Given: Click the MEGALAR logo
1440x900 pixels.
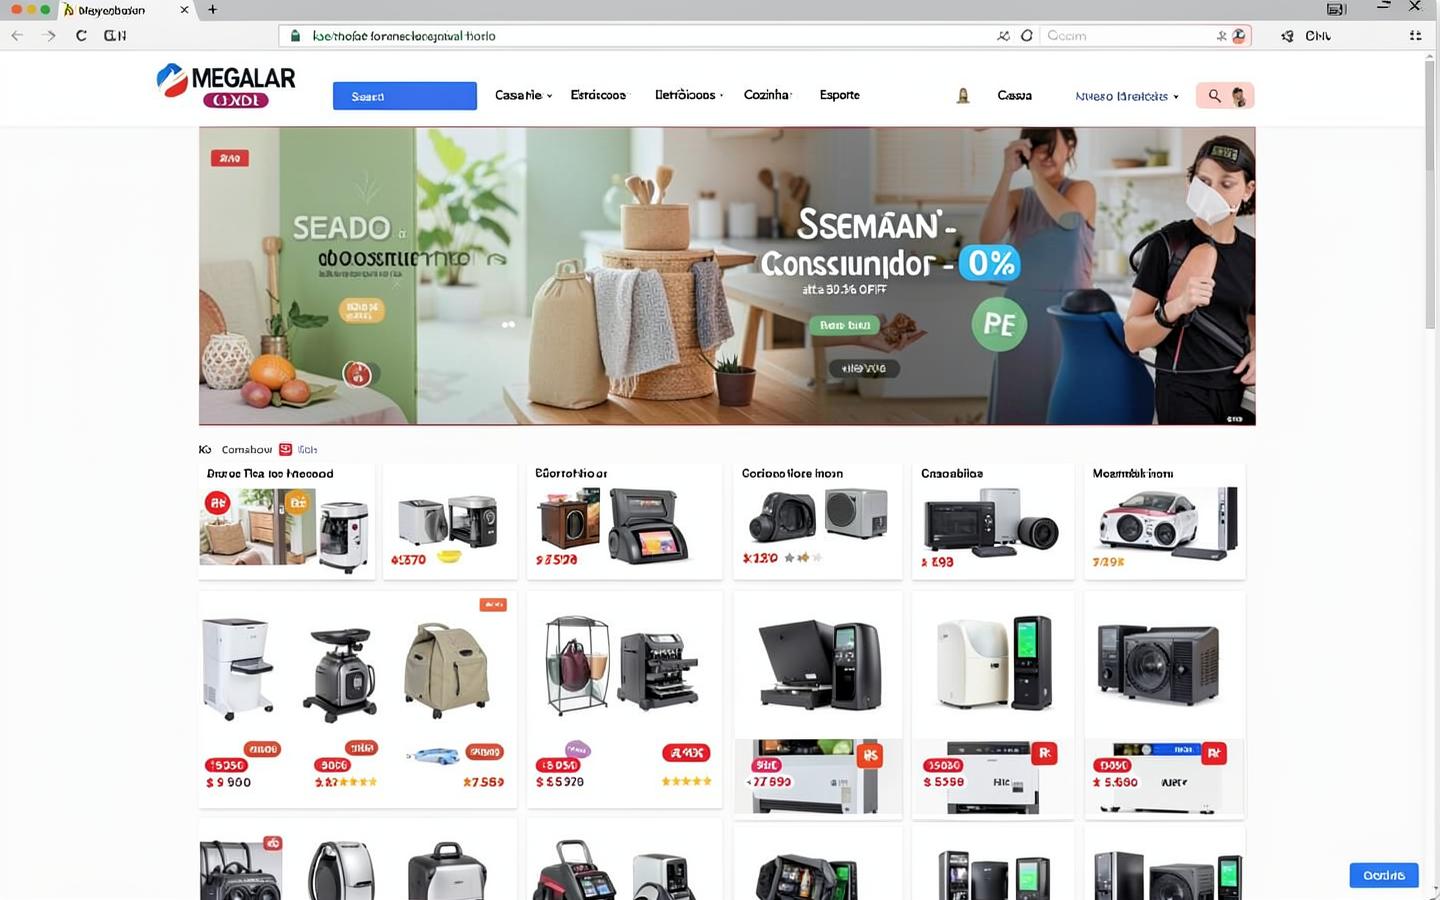Looking at the screenshot, I should [227, 86].
